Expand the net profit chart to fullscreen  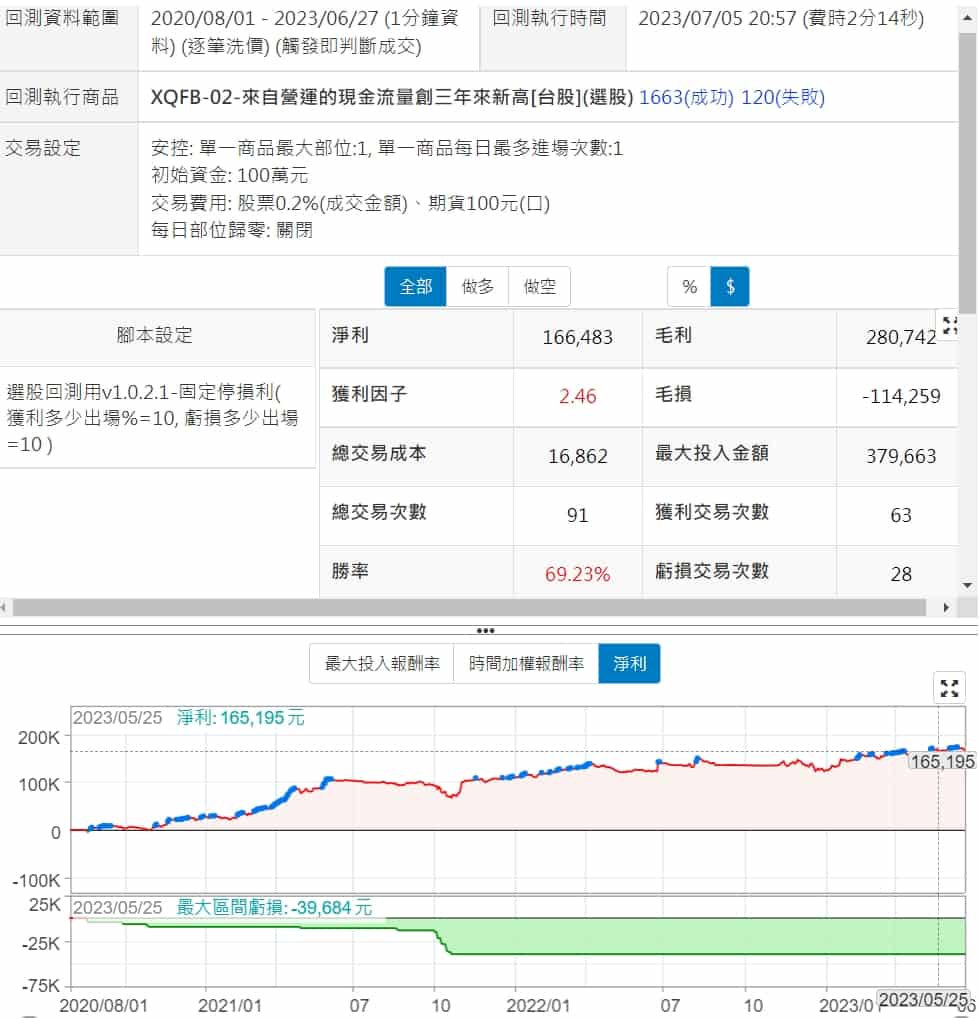950,688
